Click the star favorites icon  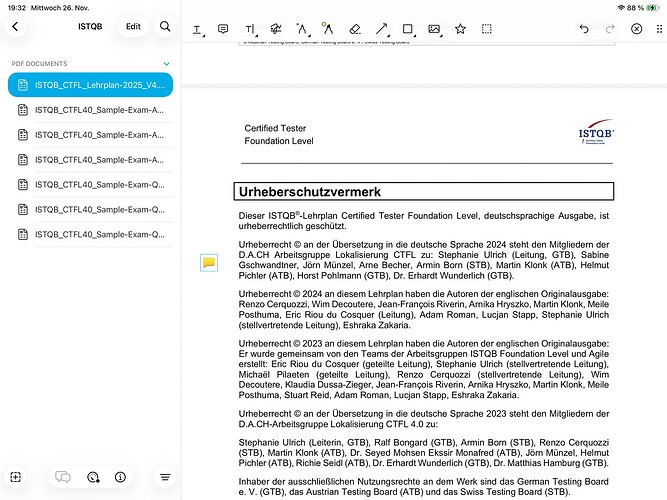pos(460,29)
